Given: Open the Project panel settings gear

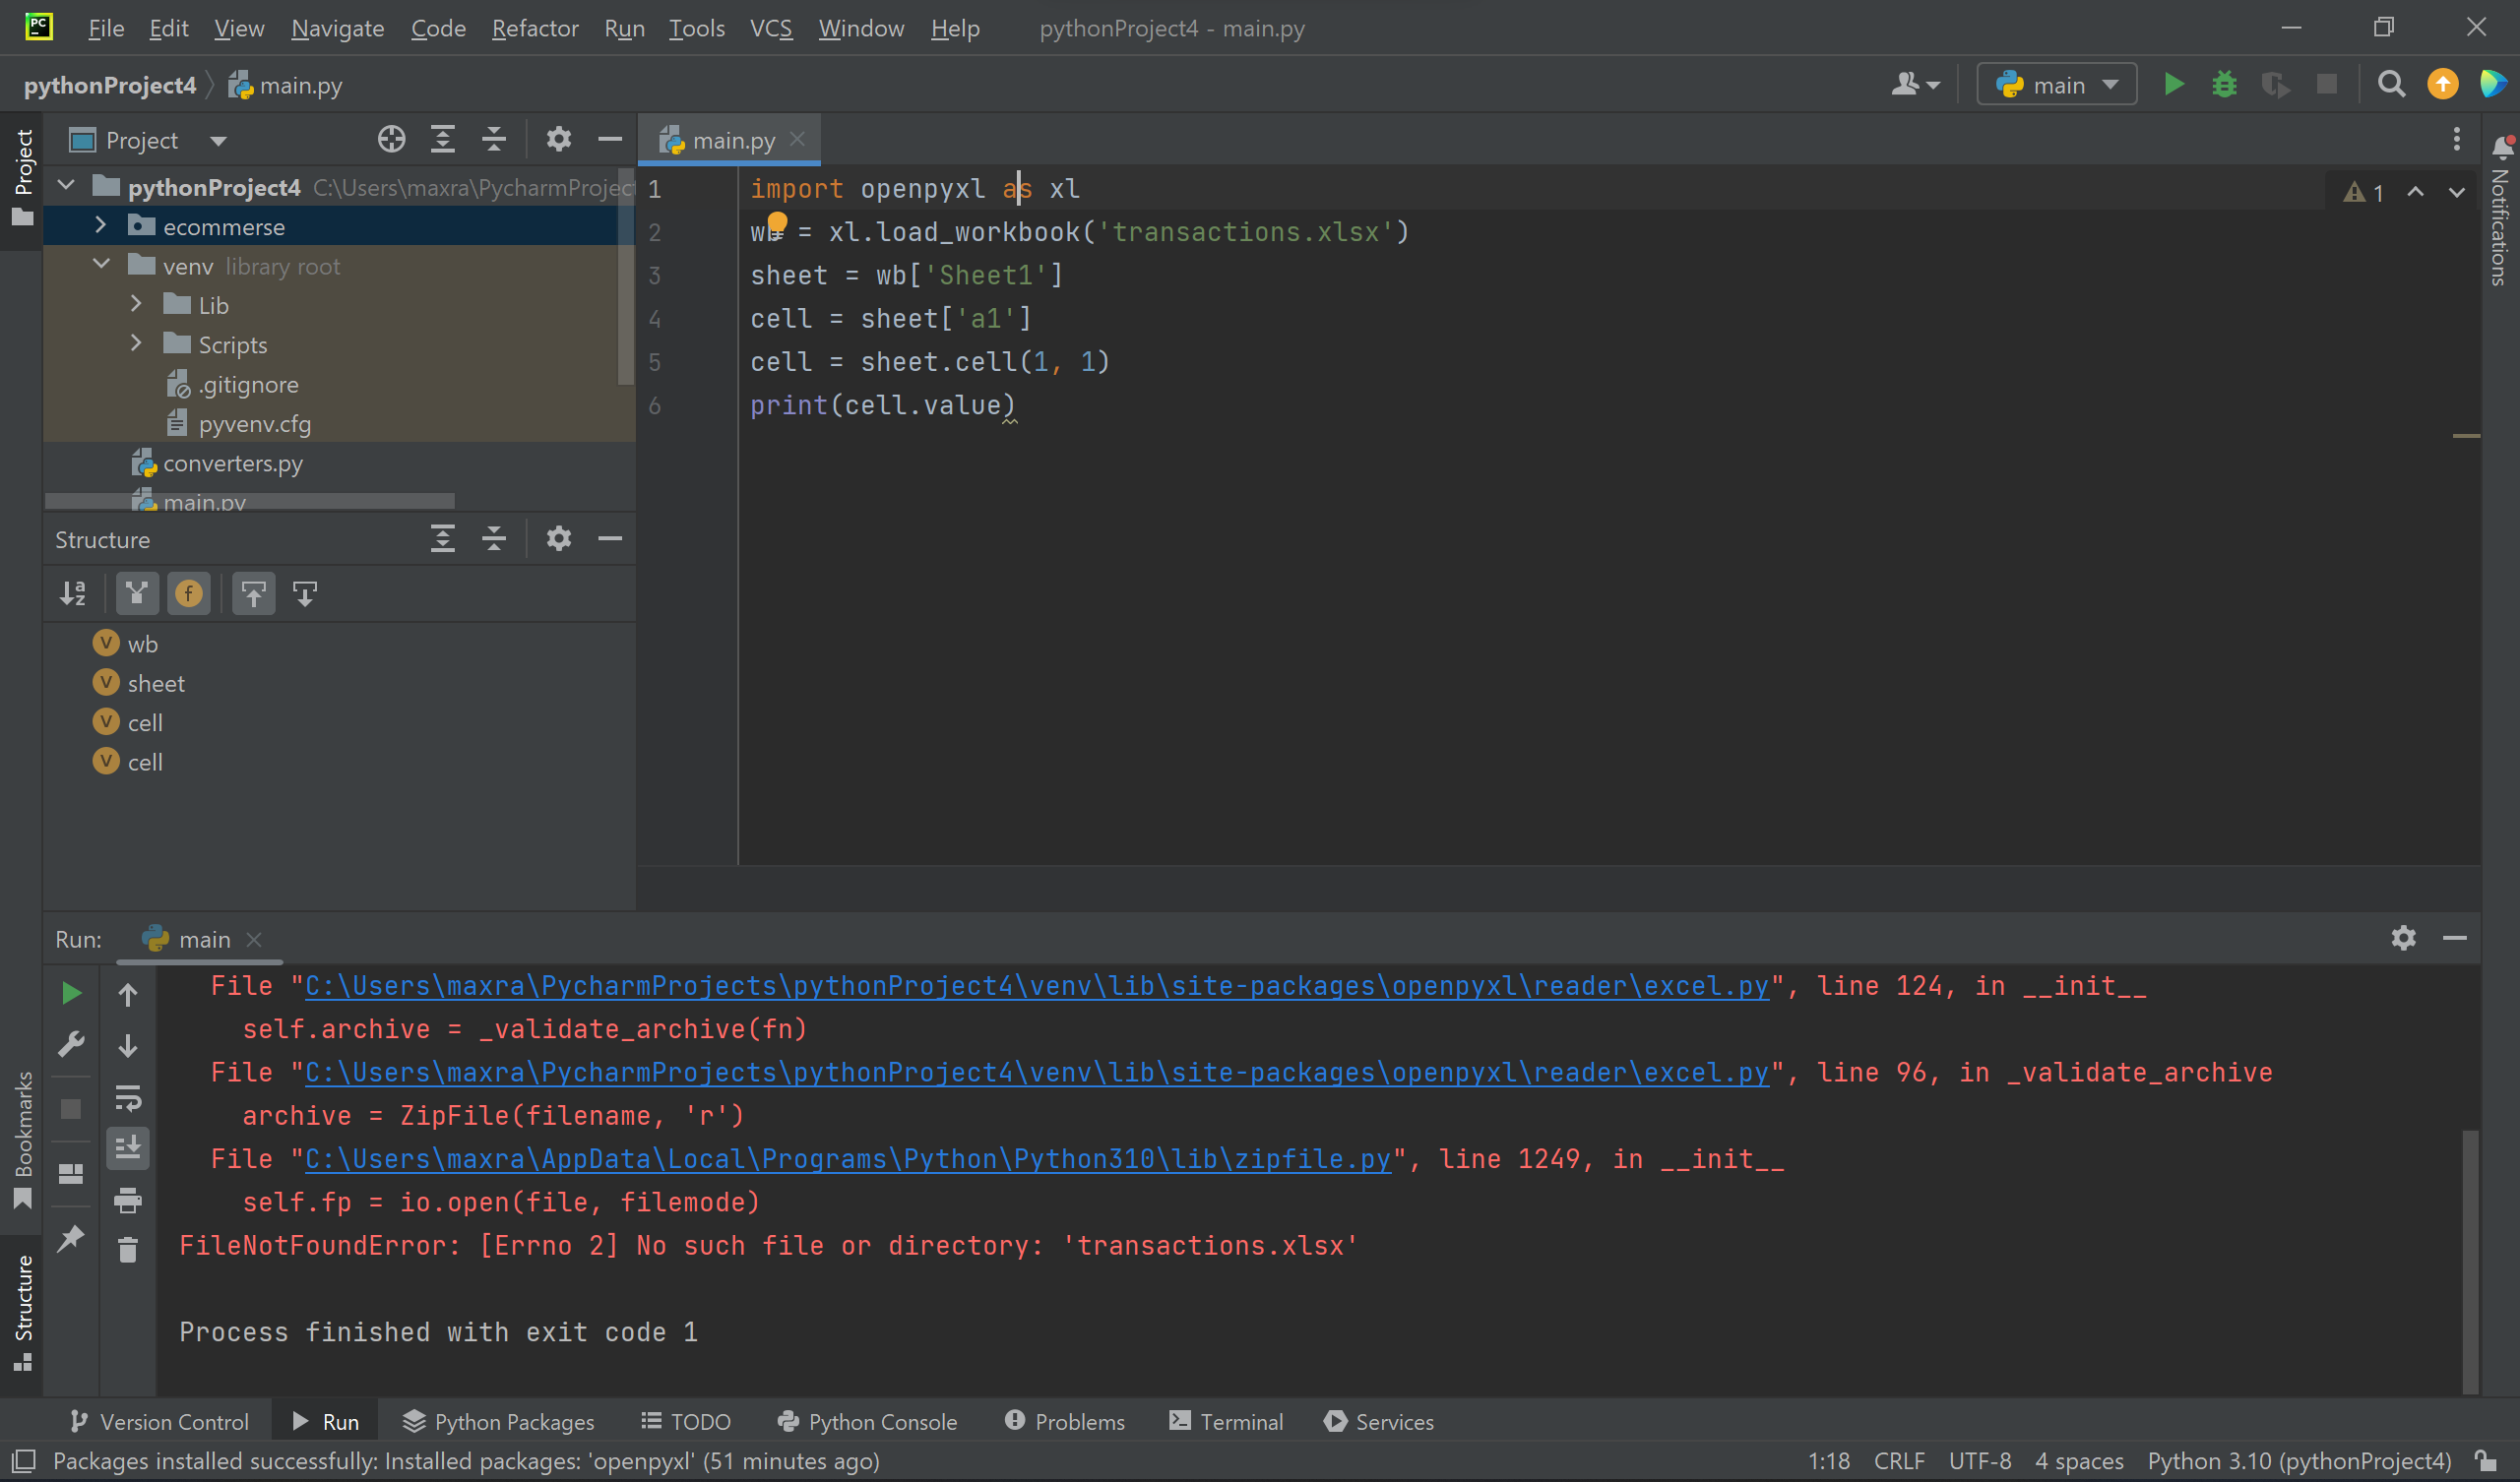Looking at the screenshot, I should click(559, 139).
